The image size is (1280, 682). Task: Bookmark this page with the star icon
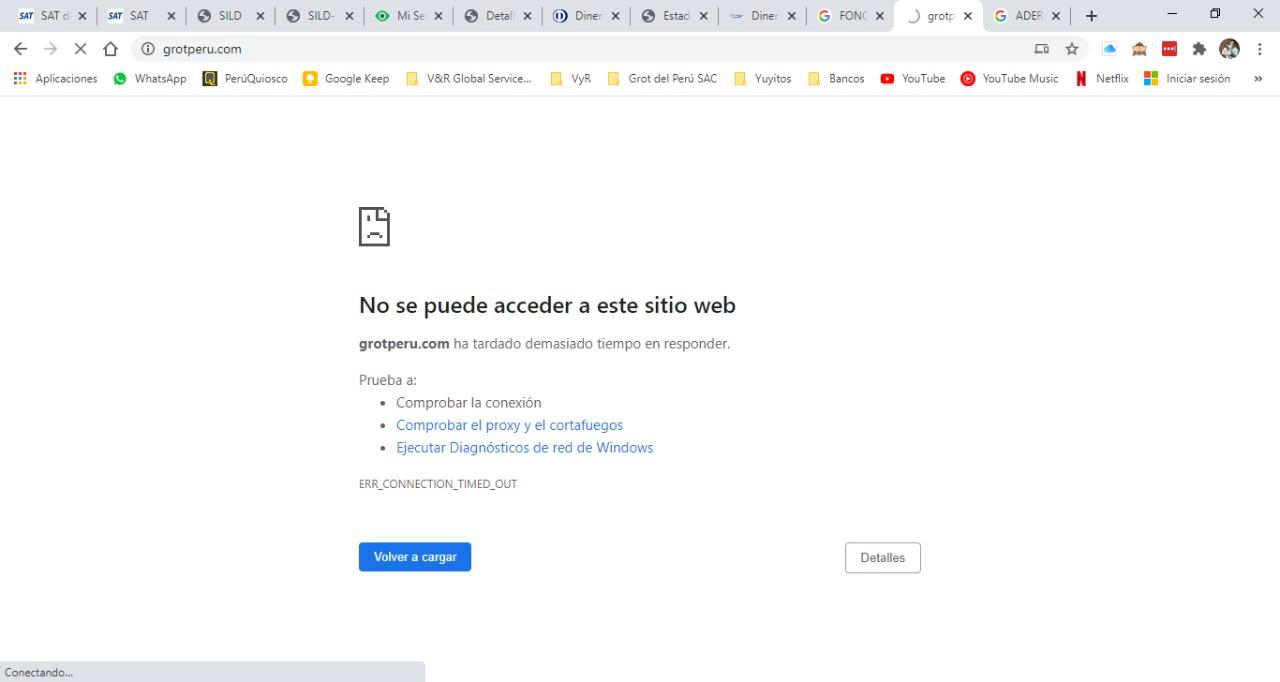point(1072,49)
